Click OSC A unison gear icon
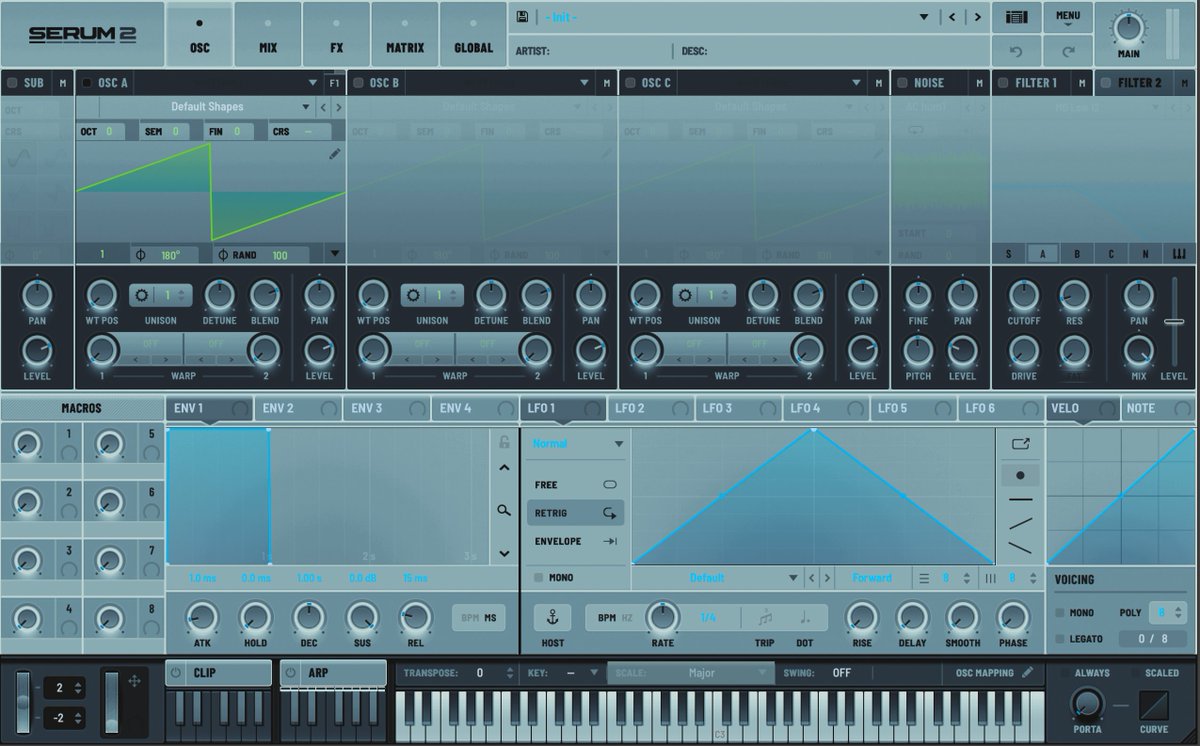 (142, 295)
